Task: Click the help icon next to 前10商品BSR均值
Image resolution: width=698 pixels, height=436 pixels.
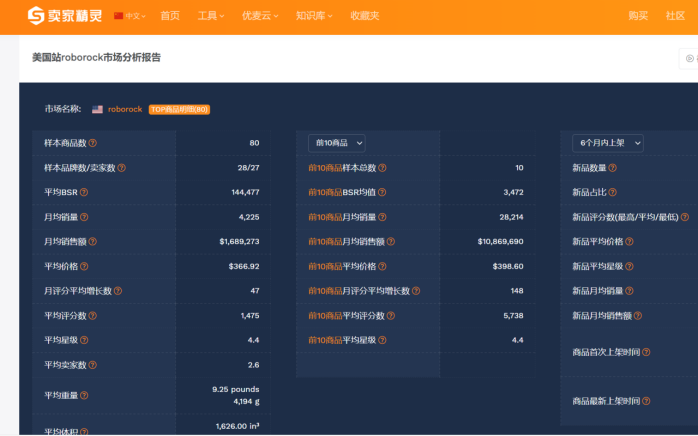Action: point(382,192)
